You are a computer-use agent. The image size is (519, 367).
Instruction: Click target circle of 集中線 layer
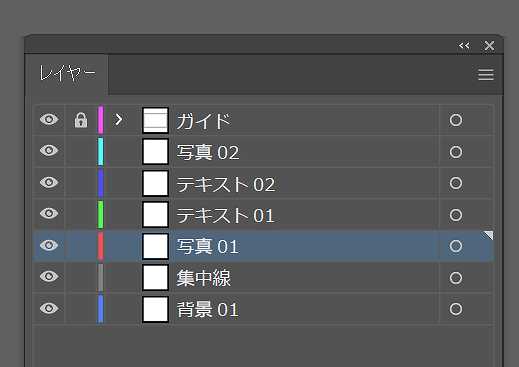(456, 278)
